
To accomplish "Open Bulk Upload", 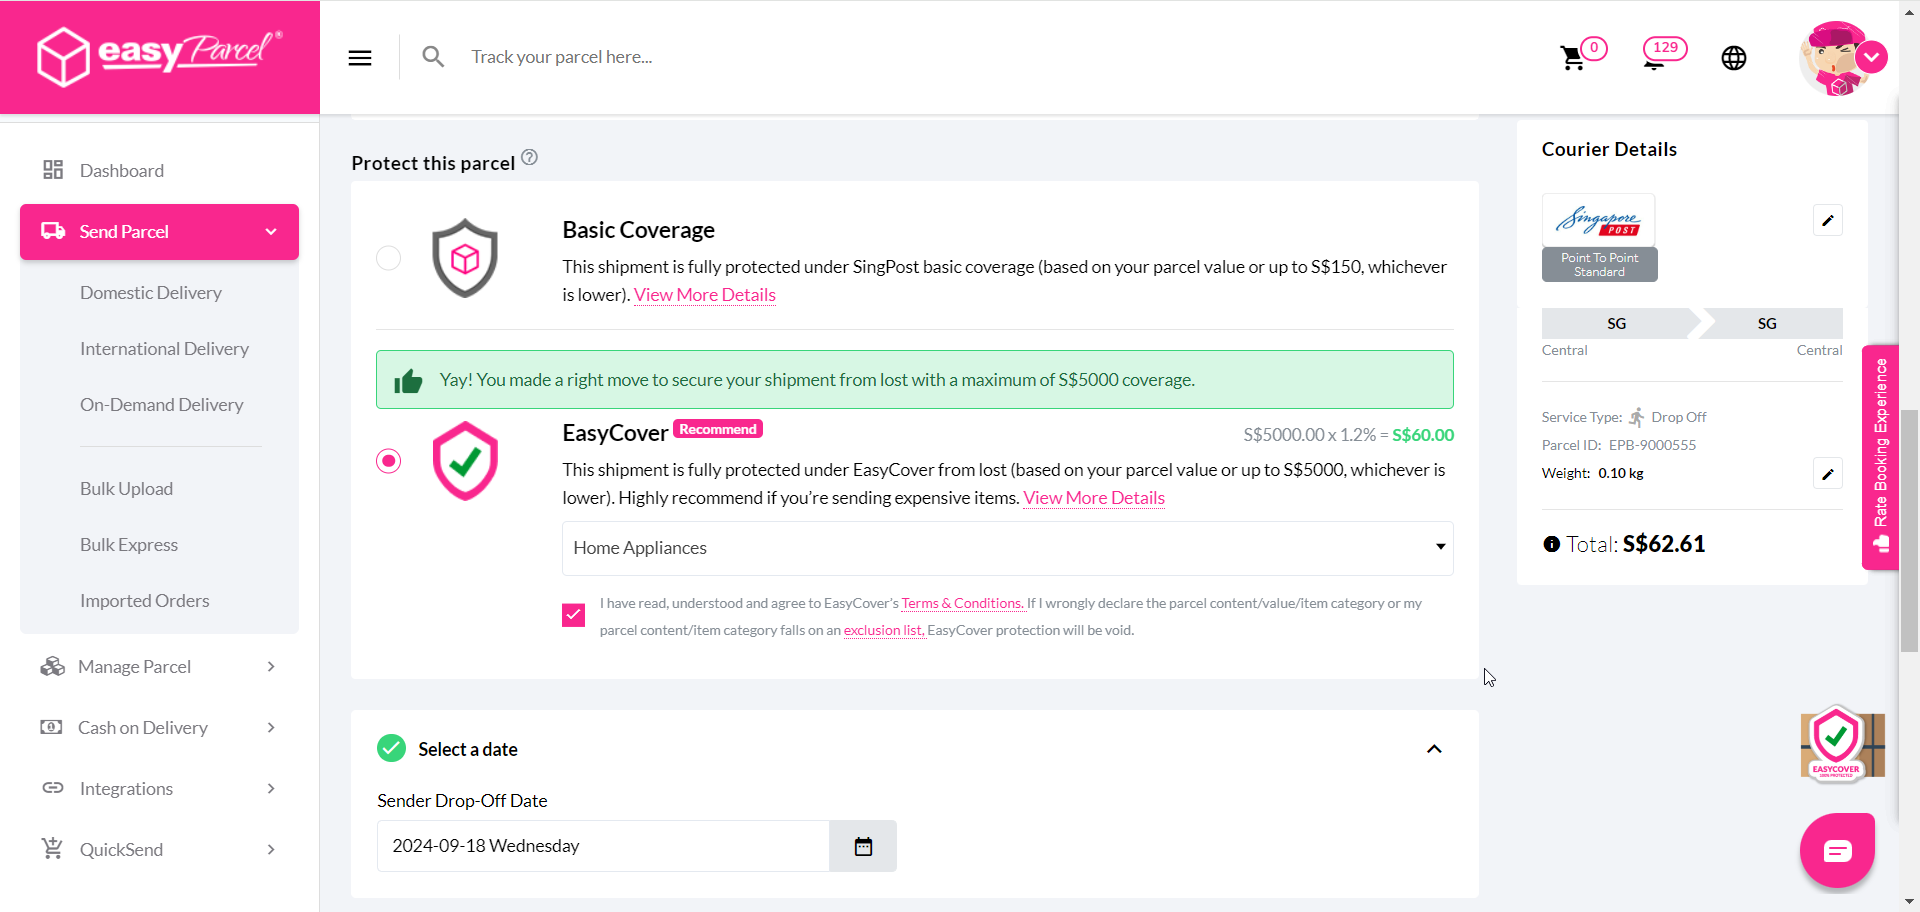I will tap(126, 489).
